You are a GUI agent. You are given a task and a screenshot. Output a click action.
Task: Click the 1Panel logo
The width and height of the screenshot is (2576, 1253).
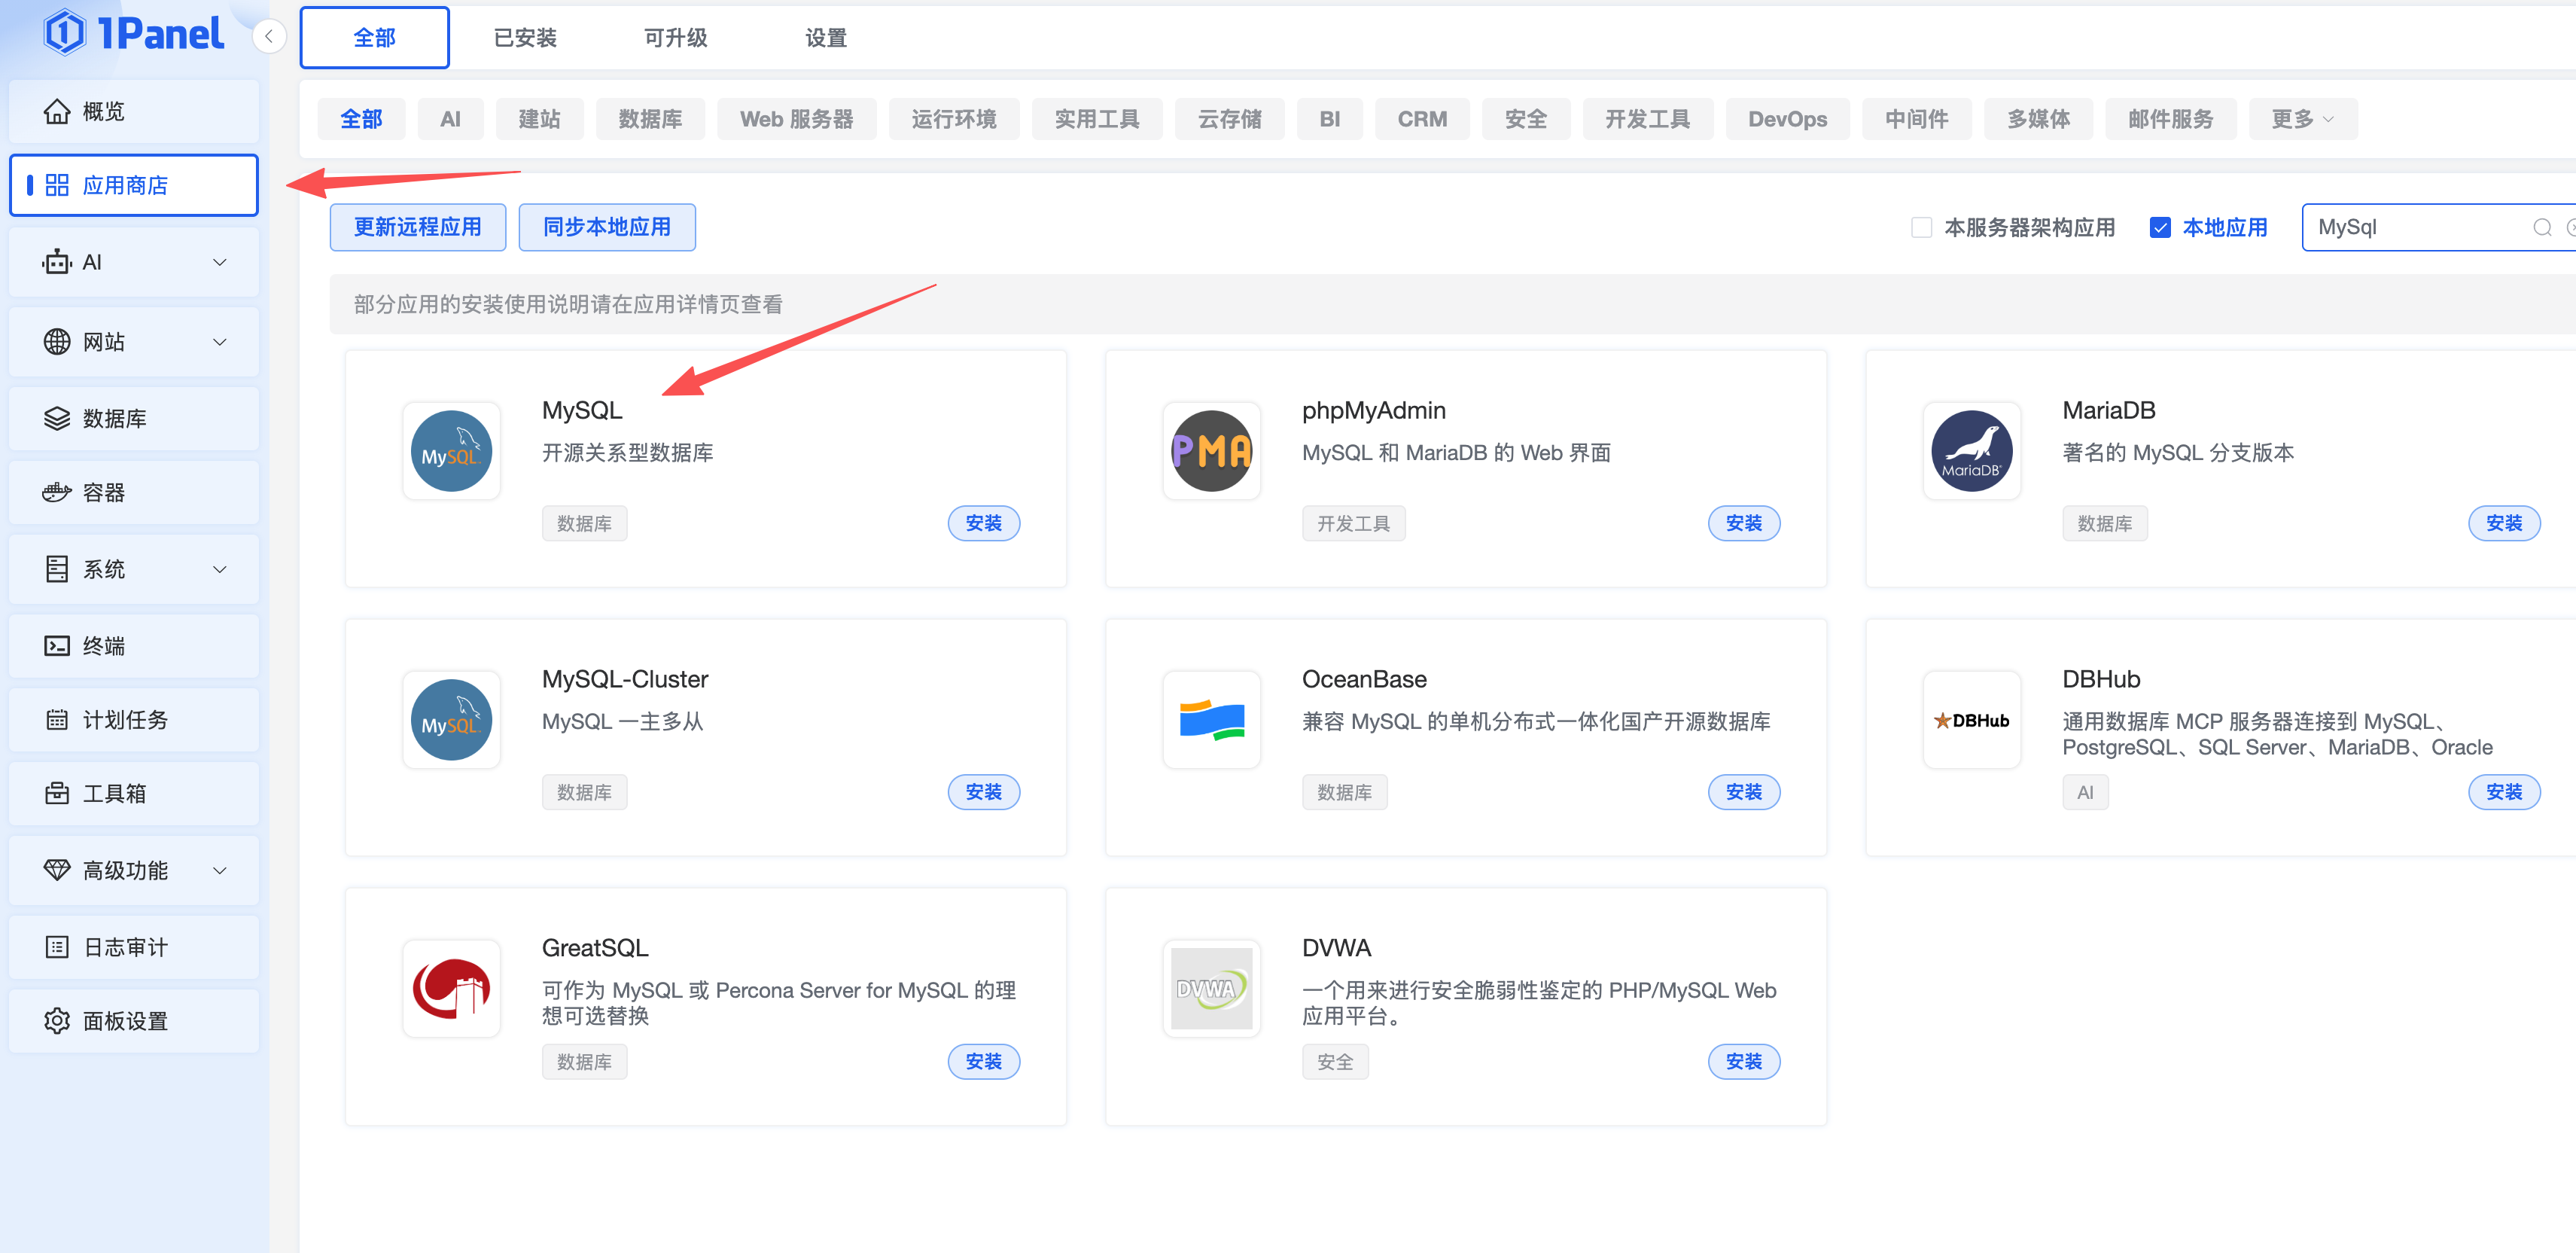pyautogui.click(x=134, y=34)
